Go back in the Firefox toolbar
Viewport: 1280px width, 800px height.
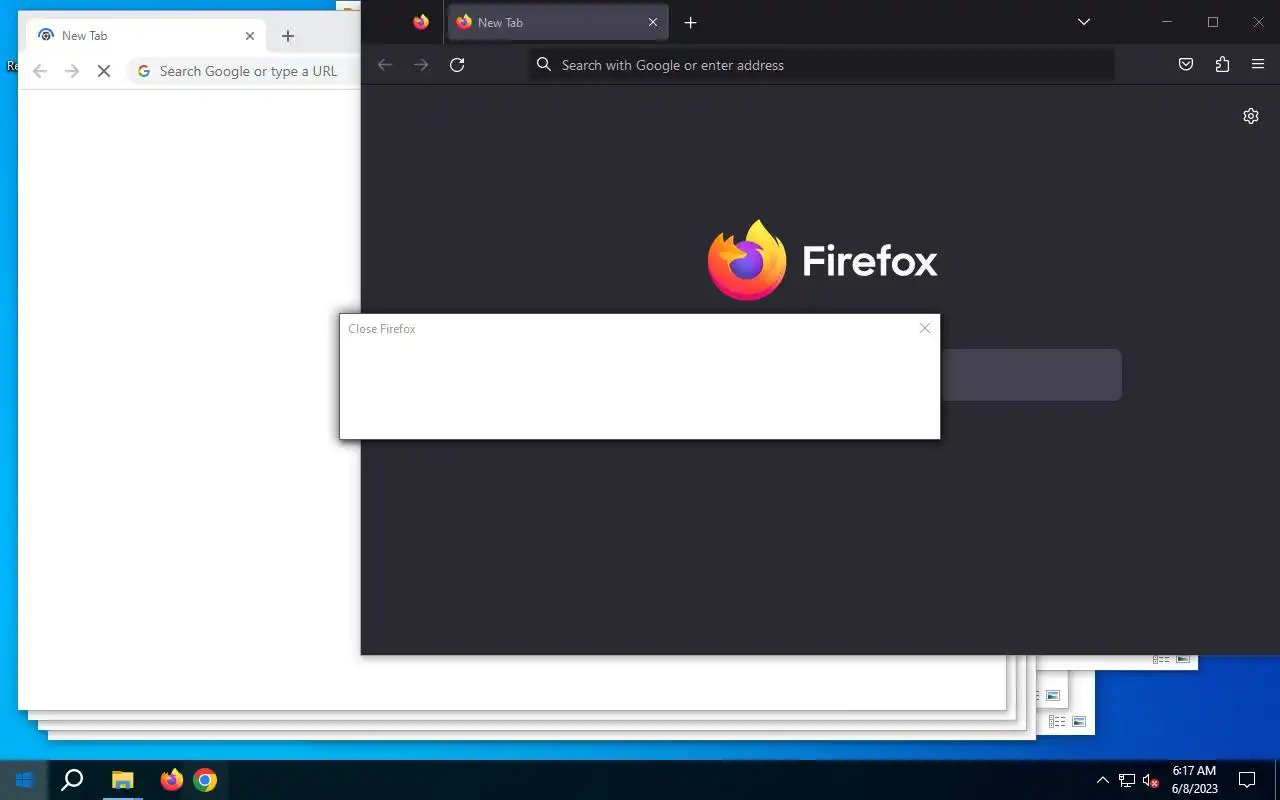pyautogui.click(x=385, y=65)
